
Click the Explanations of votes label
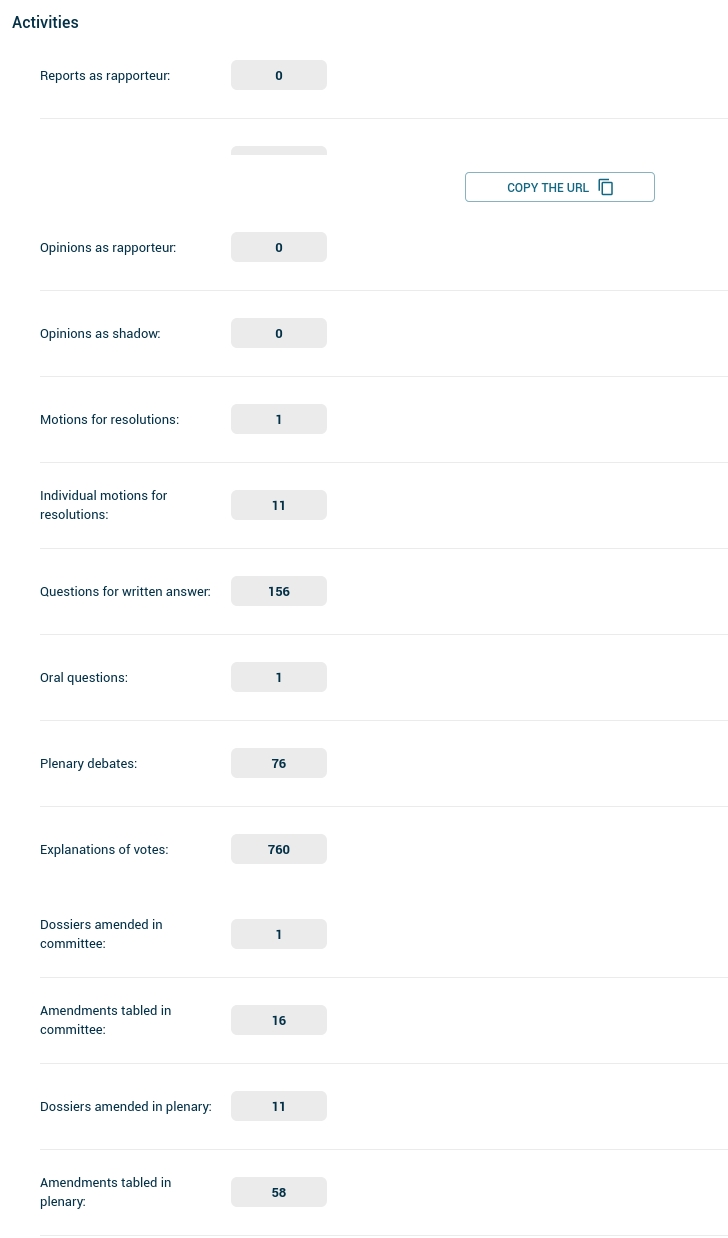[x=104, y=849]
